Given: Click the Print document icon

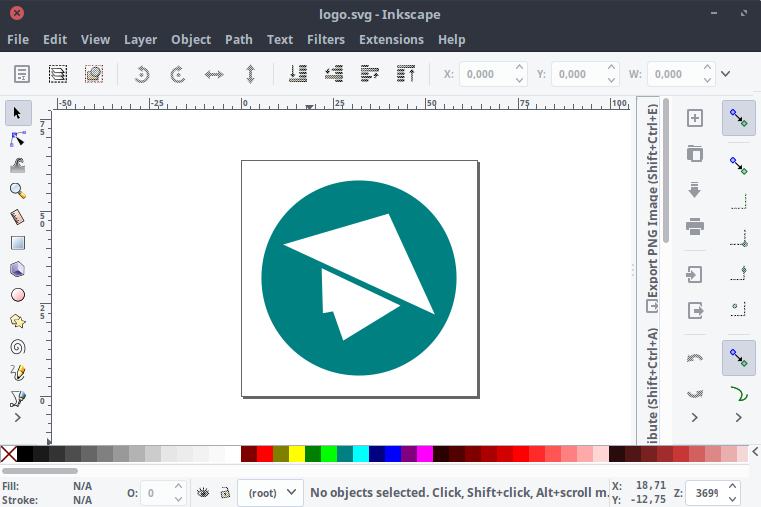Looking at the screenshot, I should [695, 226].
